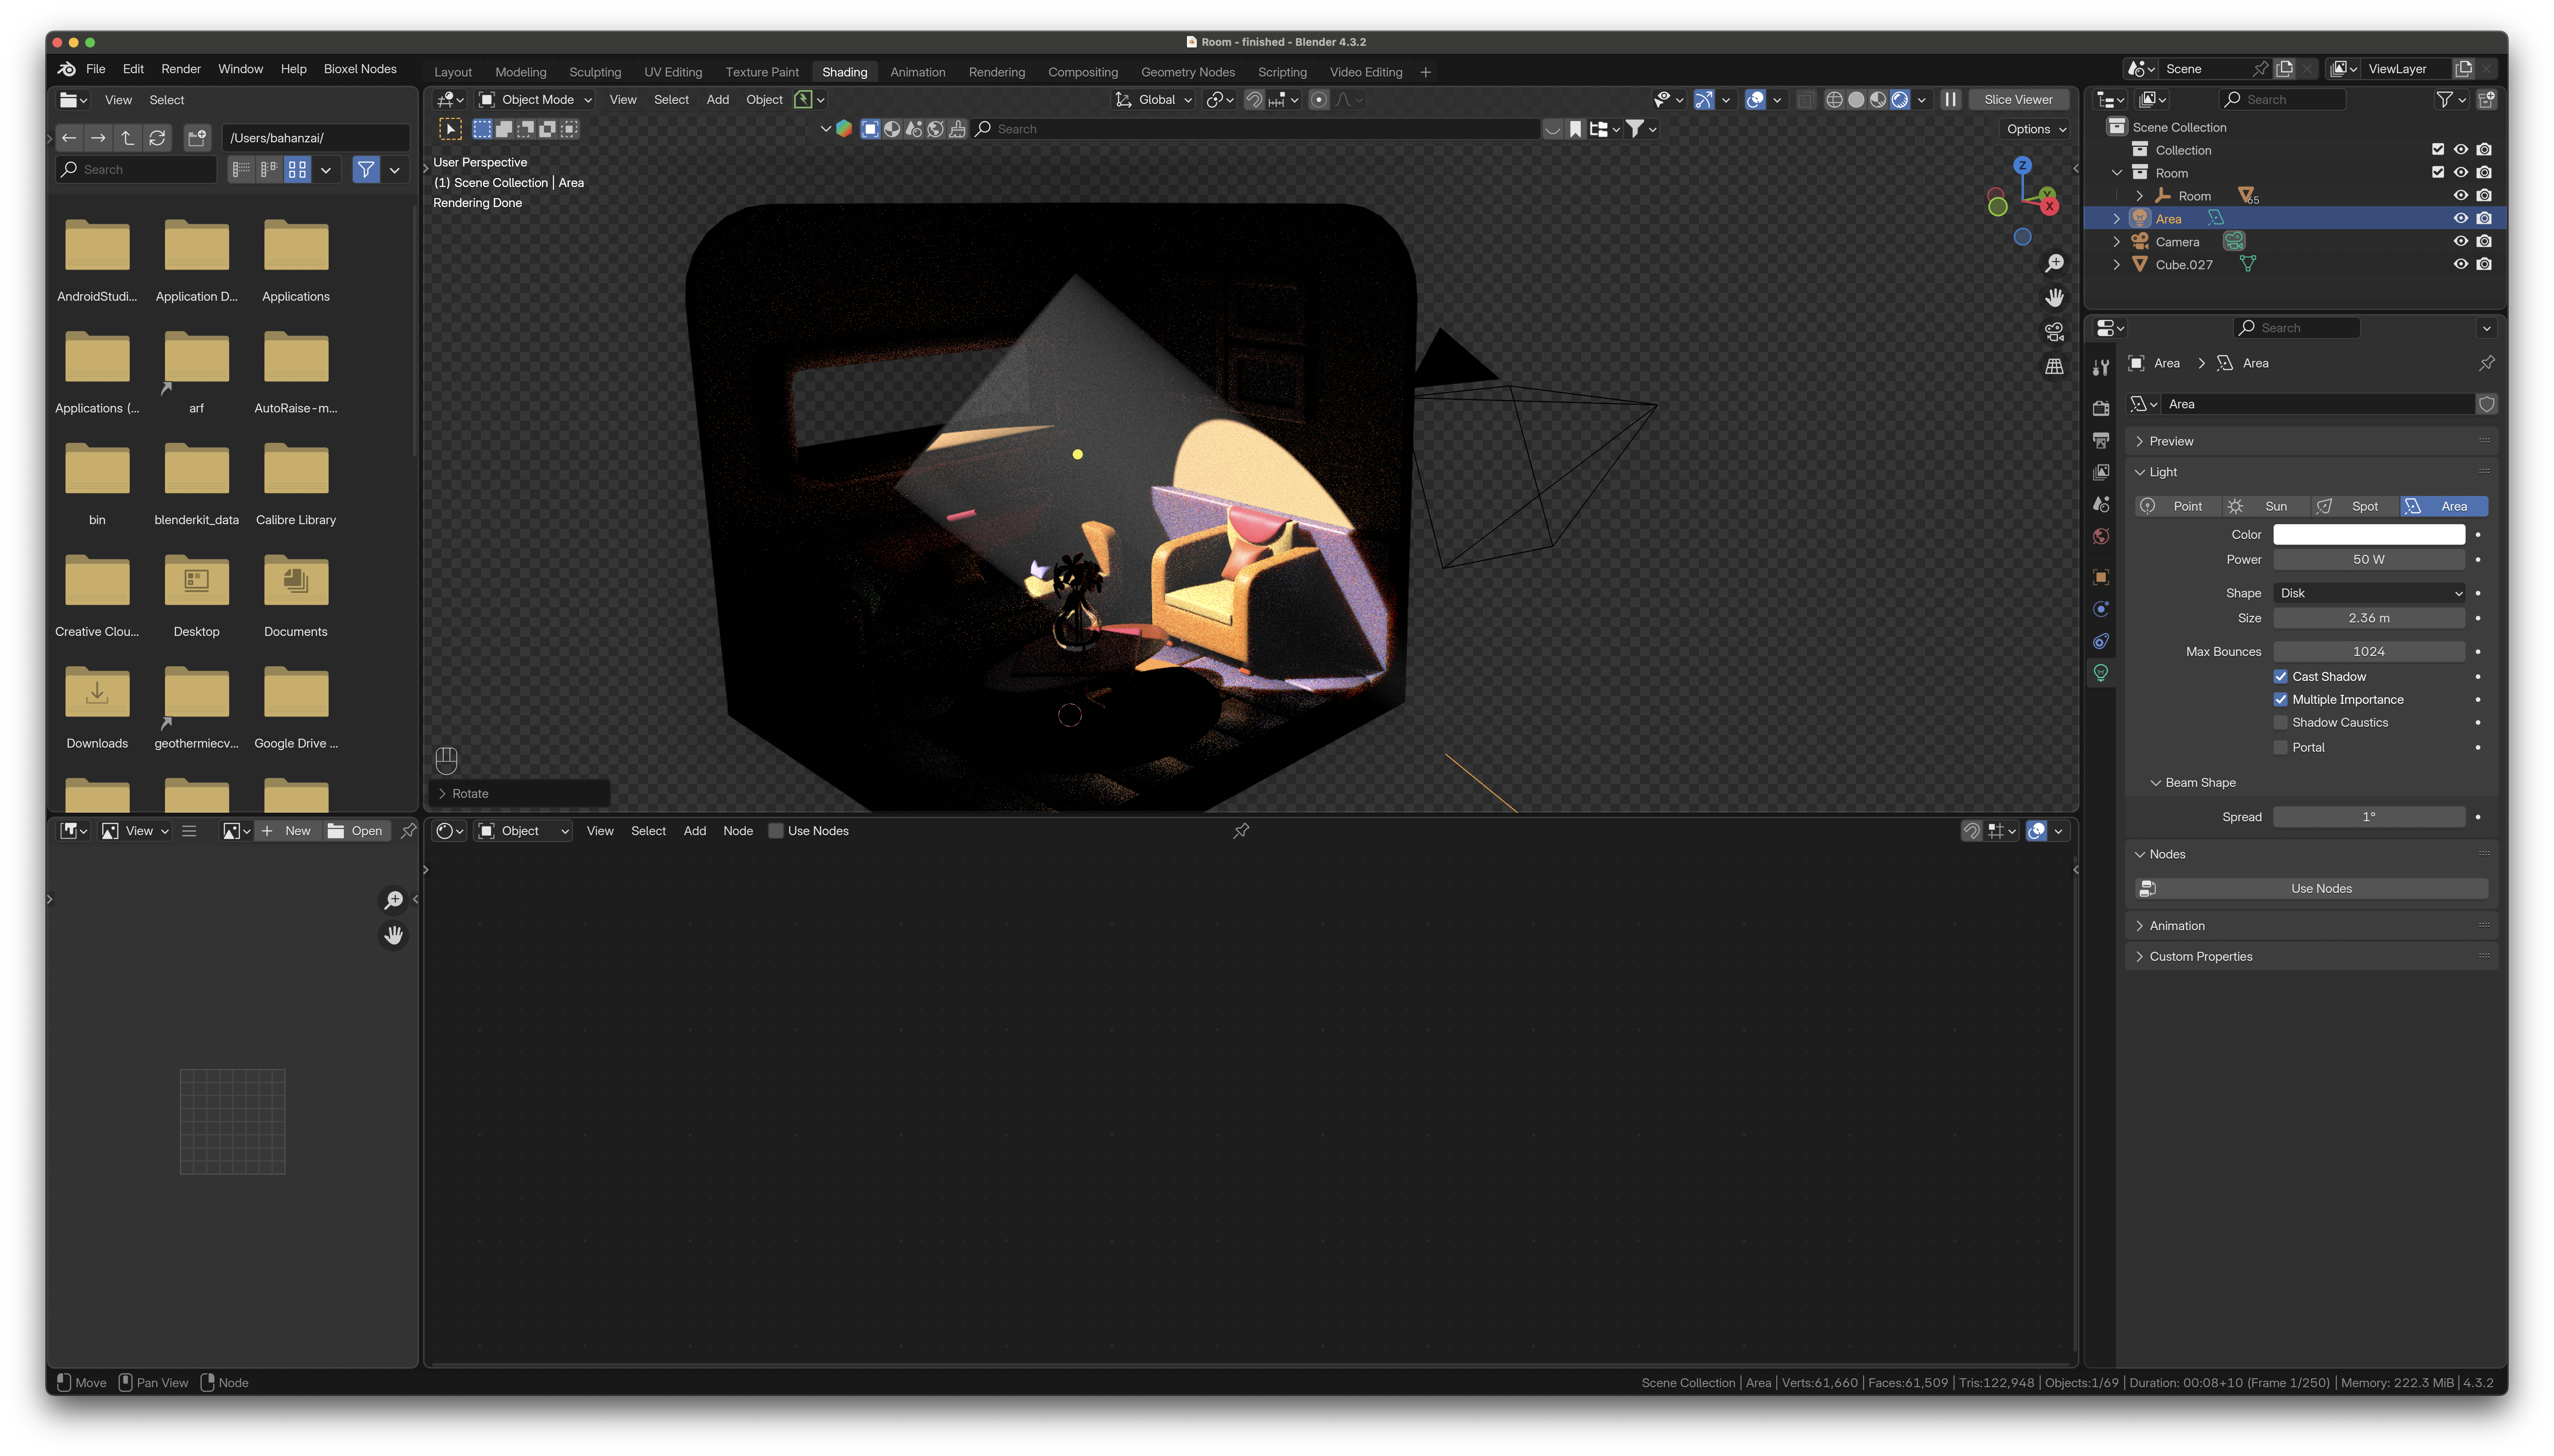Expand the Camera item in outliner
This screenshot has width=2554, height=1456.
pos(2116,242)
